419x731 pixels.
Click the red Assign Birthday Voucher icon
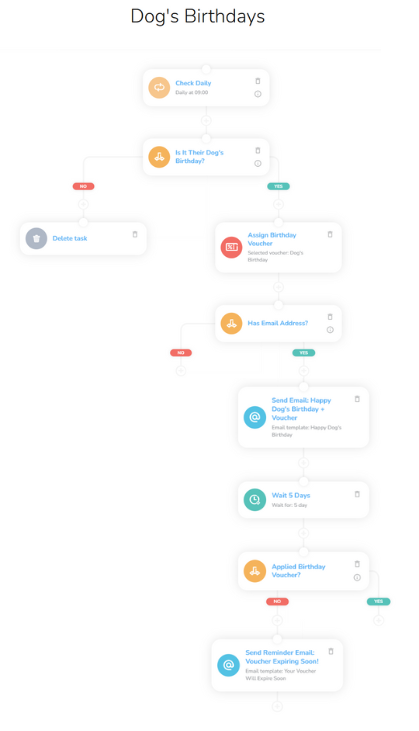coord(231,247)
